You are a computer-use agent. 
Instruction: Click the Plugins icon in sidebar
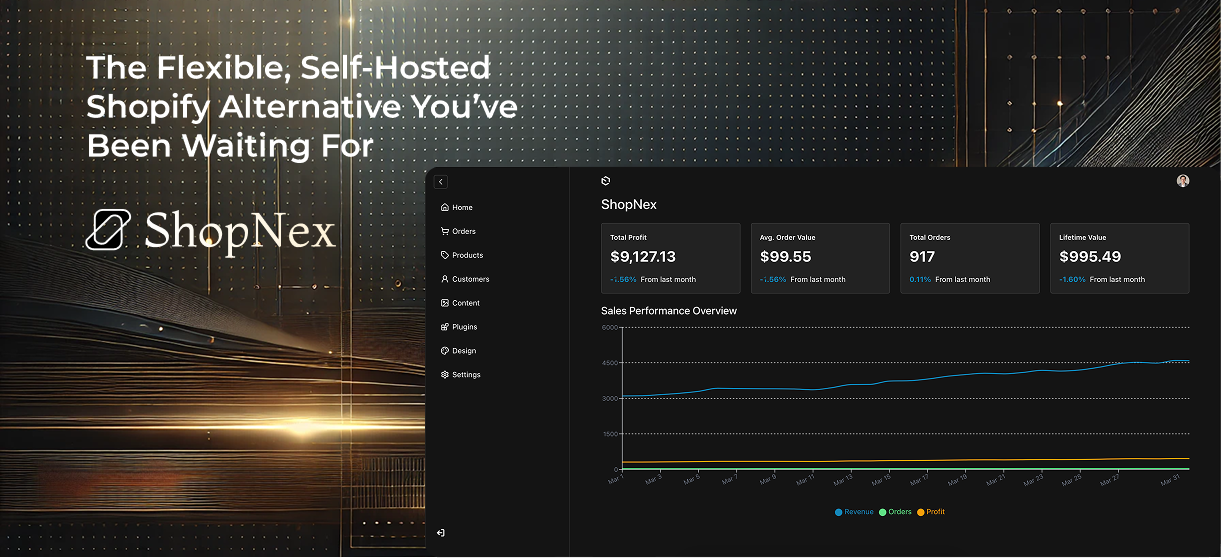coord(445,327)
